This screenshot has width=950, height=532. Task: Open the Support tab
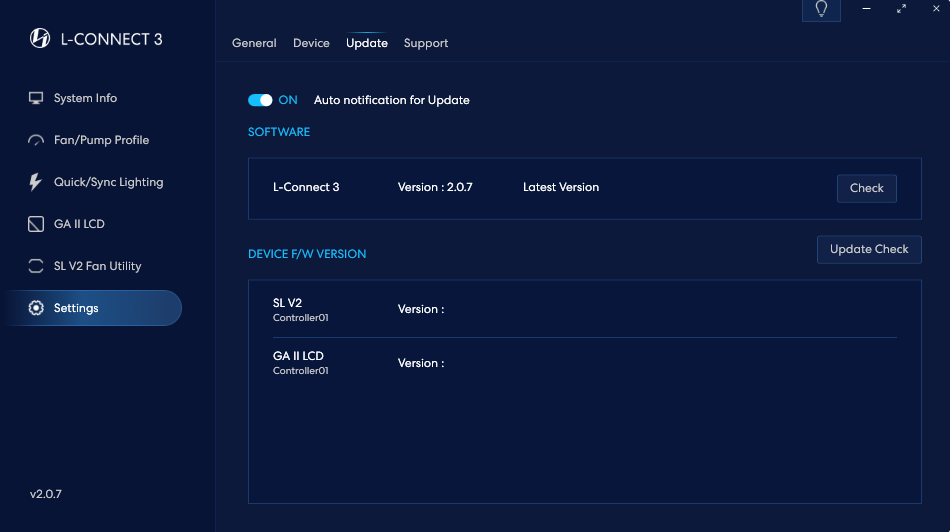(426, 43)
